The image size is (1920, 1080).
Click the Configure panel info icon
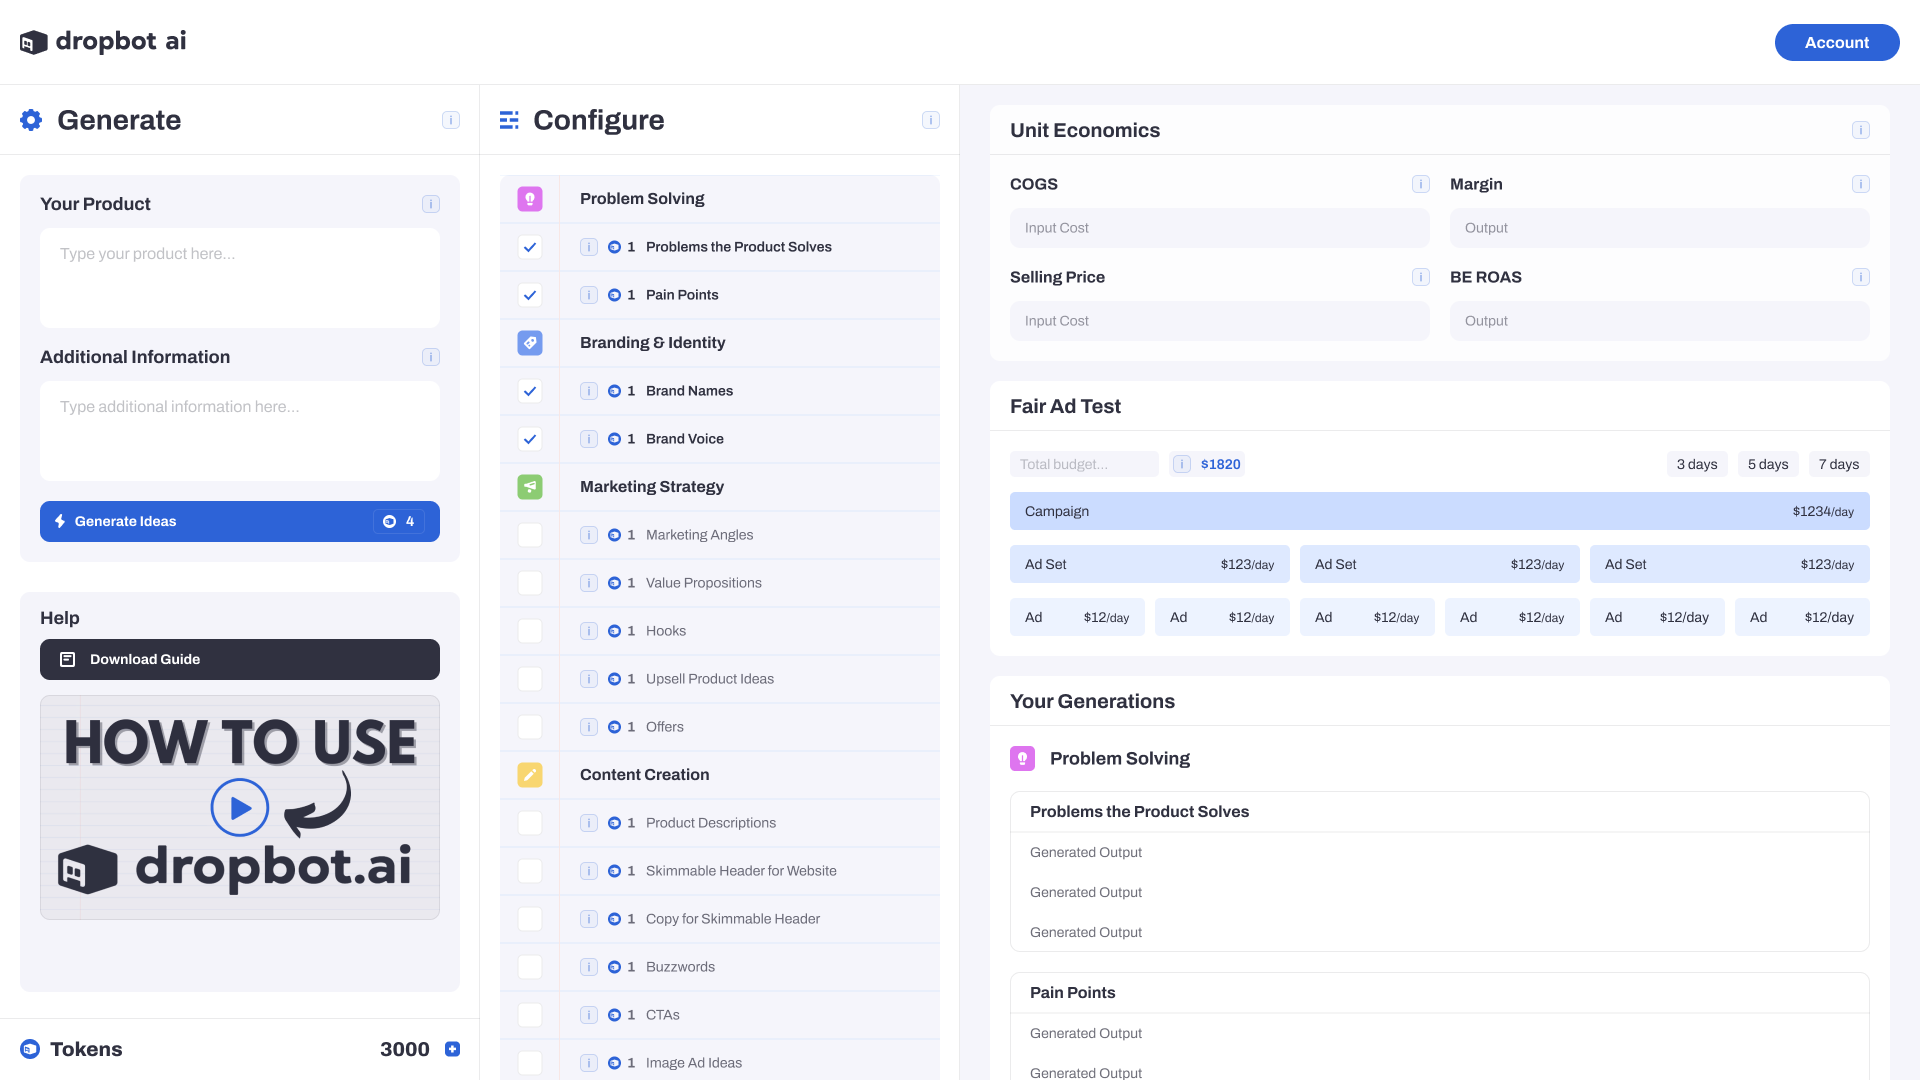(931, 120)
